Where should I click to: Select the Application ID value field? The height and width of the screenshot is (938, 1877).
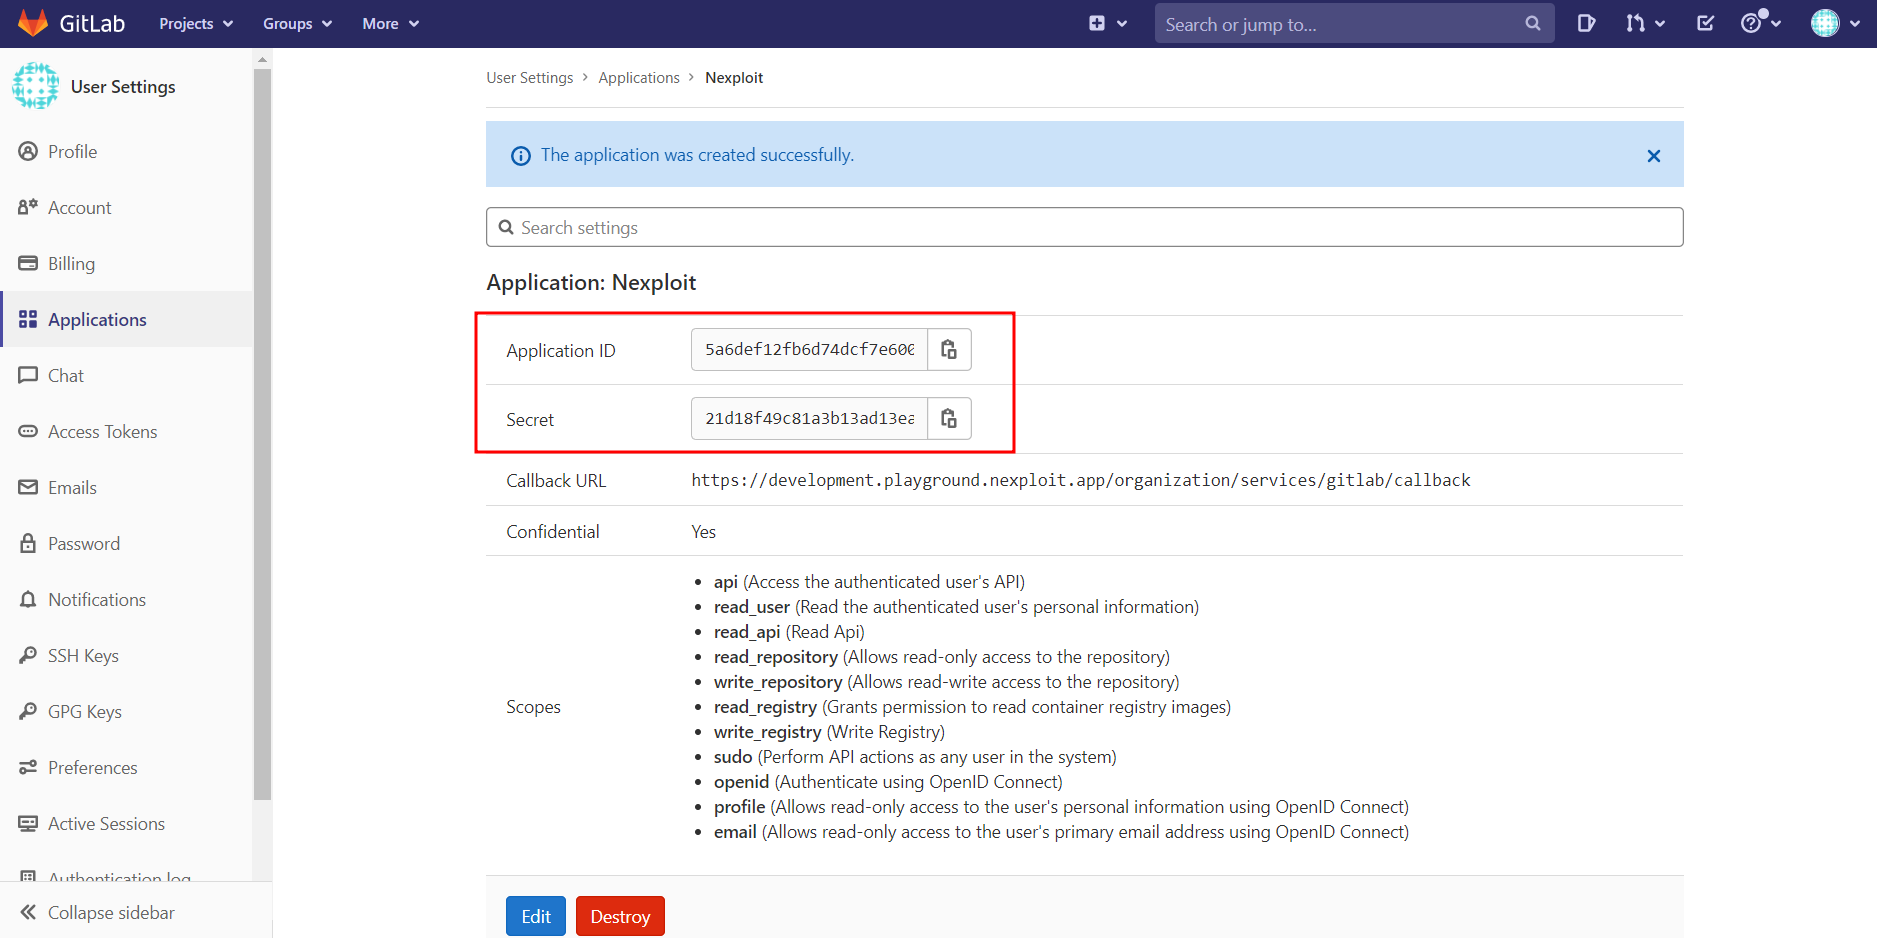pyautogui.click(x=809, y=349)
